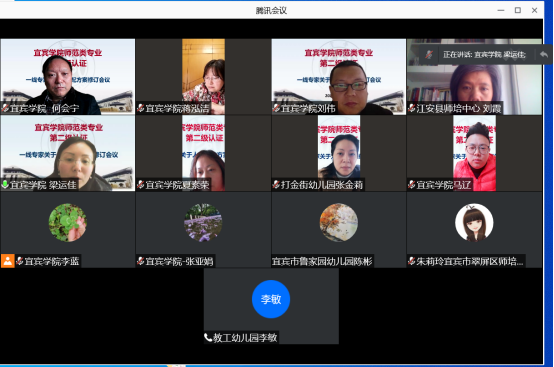Click the muted mic icon in speaking banner
Screen dimensions: 554x367
pos(429,54)
